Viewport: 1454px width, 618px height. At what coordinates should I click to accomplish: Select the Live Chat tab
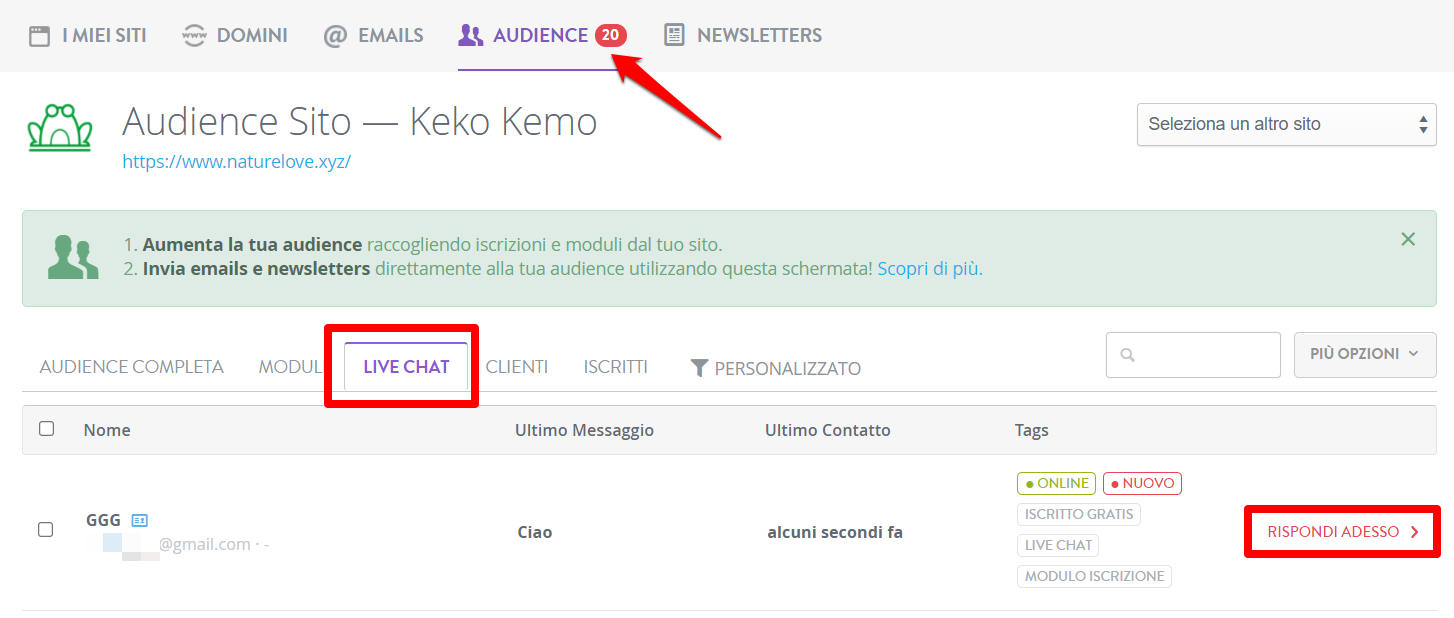[406, 367]
